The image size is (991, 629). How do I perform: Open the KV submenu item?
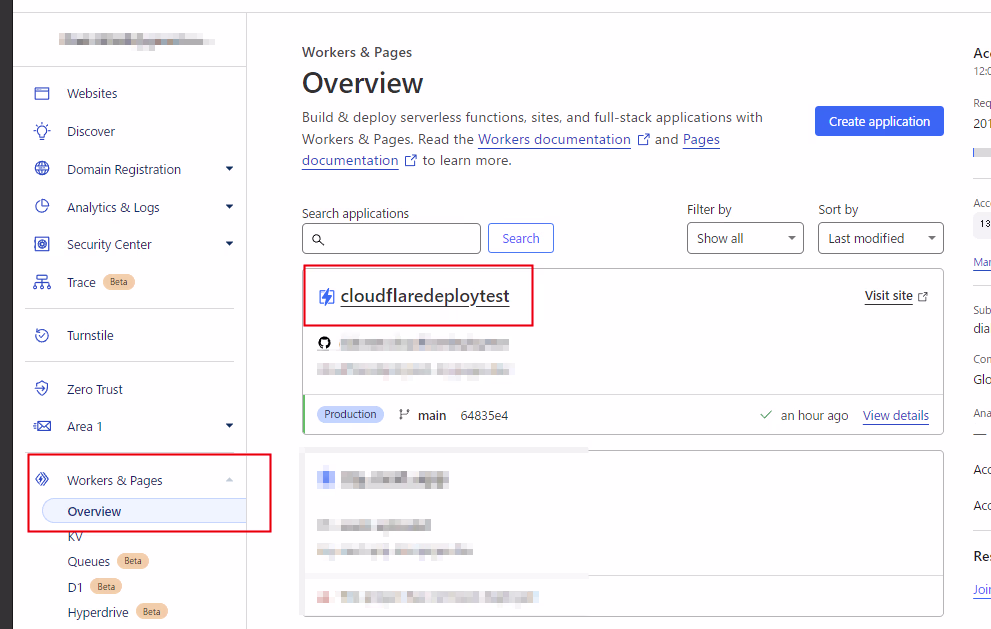75,537
